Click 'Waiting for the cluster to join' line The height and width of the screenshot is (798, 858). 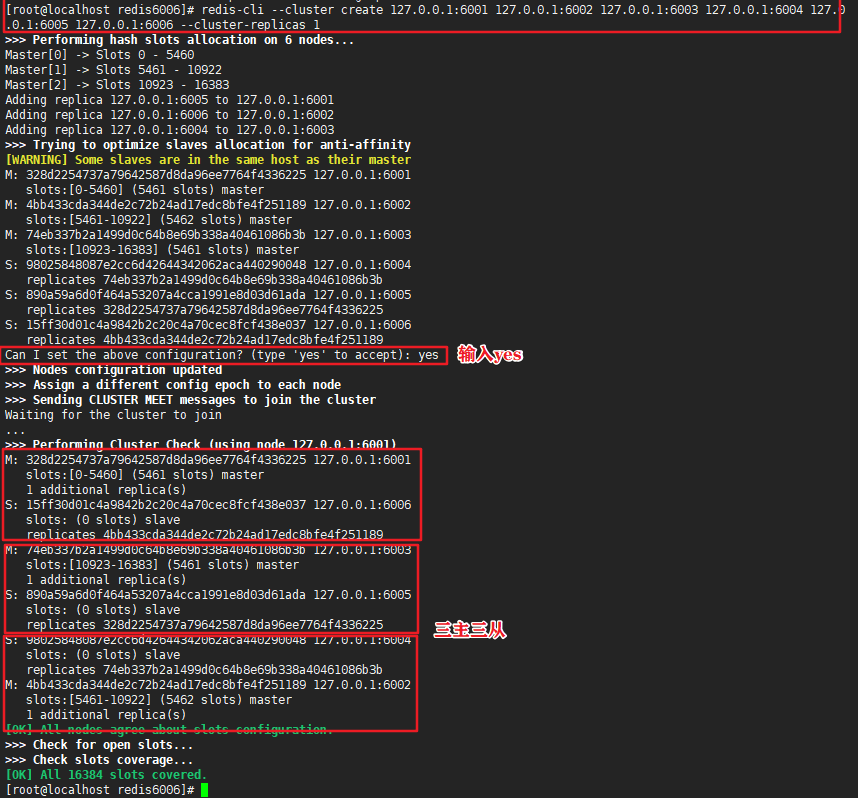(113, 415)
